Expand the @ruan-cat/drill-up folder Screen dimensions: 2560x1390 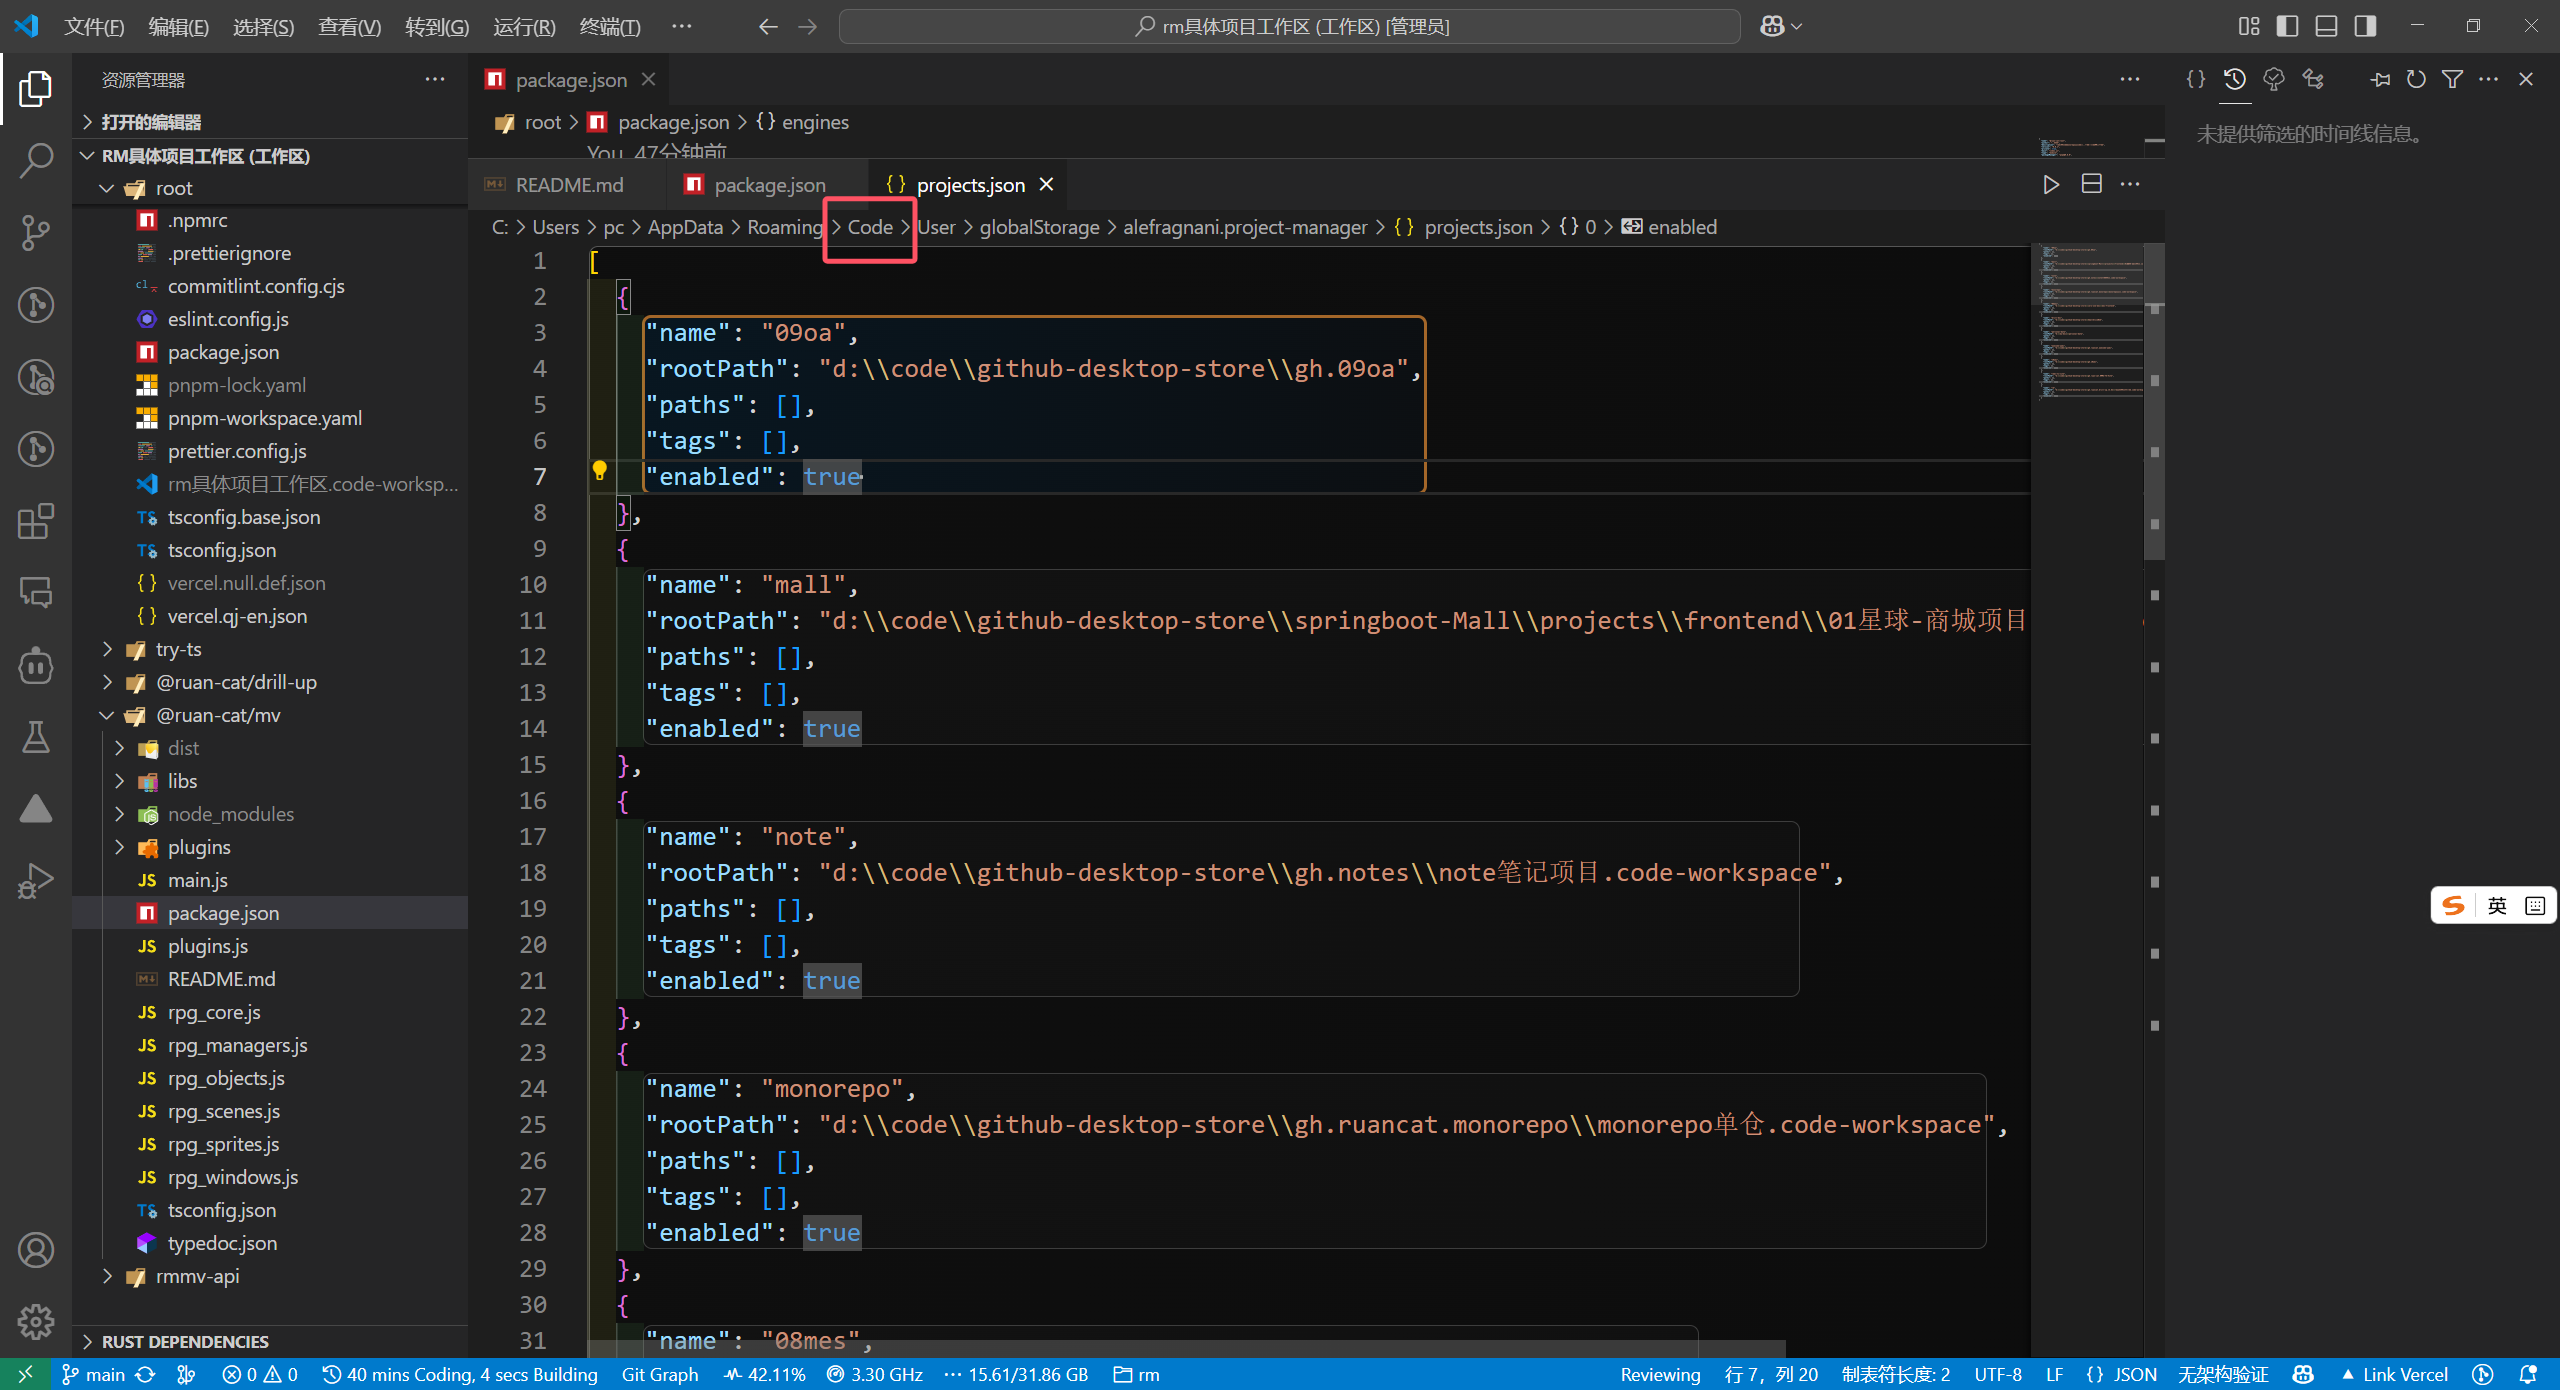click(270, 682)
